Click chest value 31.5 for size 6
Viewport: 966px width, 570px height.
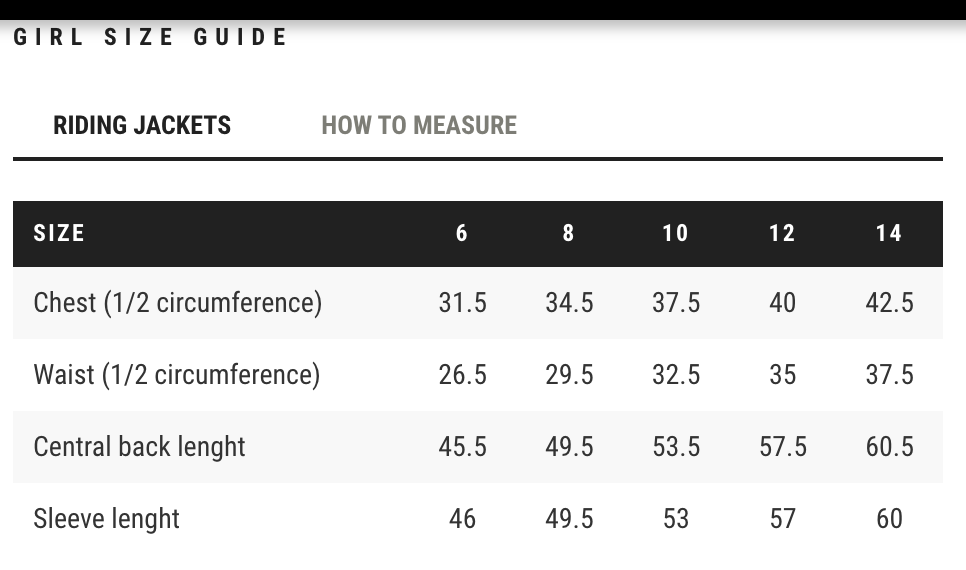pyautogui.click(x=463, y=302)
